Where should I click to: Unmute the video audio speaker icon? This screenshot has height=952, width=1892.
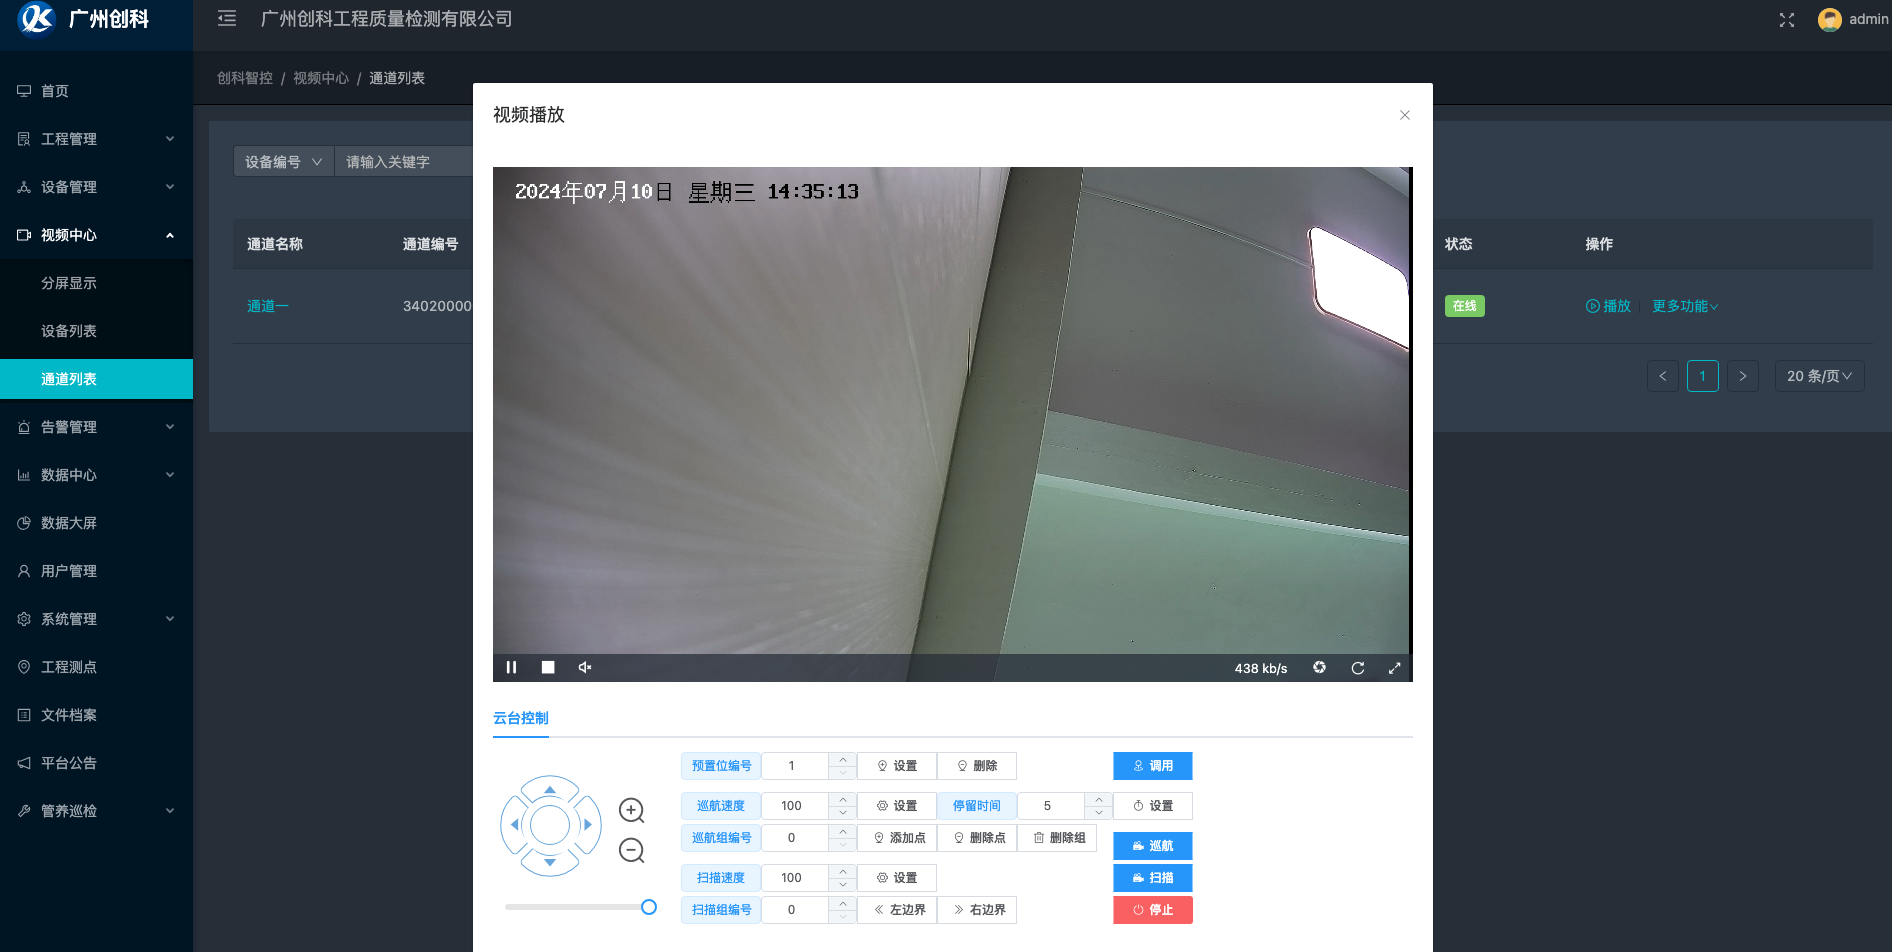coord(585,667)
